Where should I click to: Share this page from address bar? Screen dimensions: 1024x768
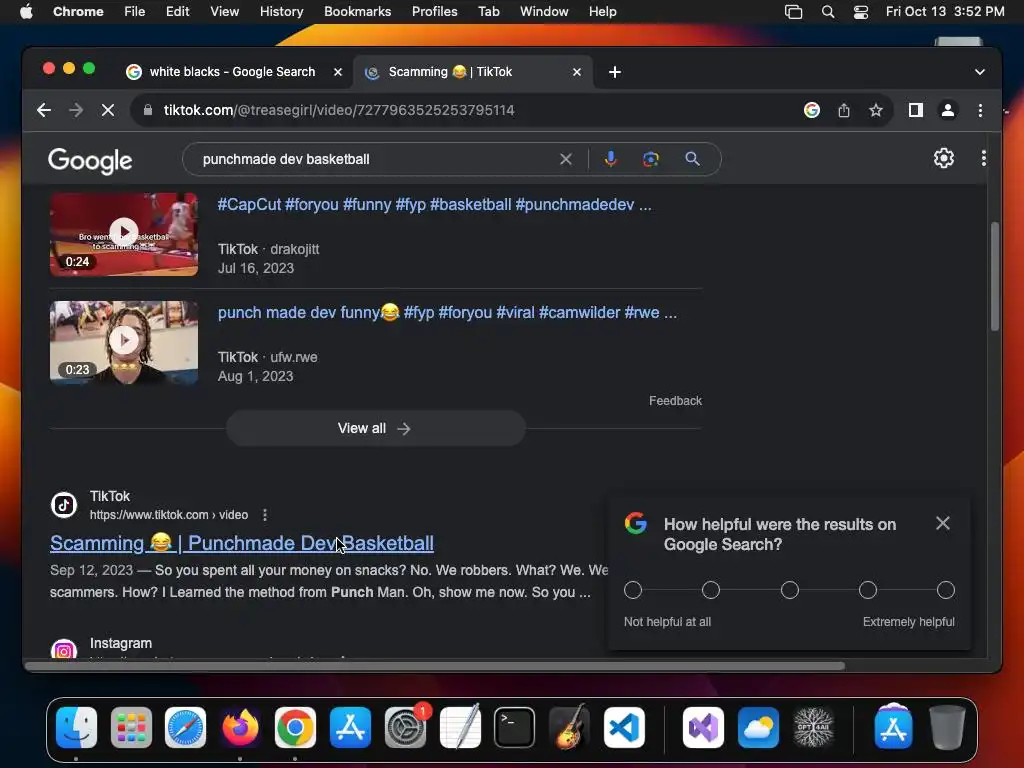click(844, 110)
